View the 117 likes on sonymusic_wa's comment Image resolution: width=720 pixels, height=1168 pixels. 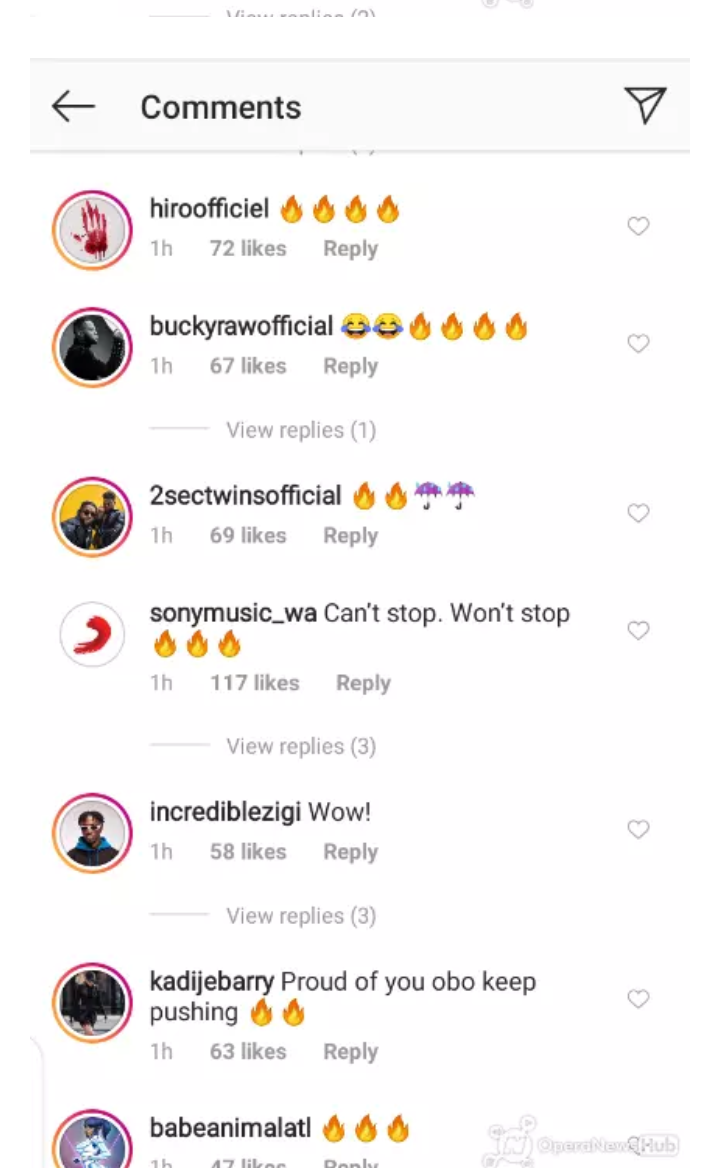[254, 683]
